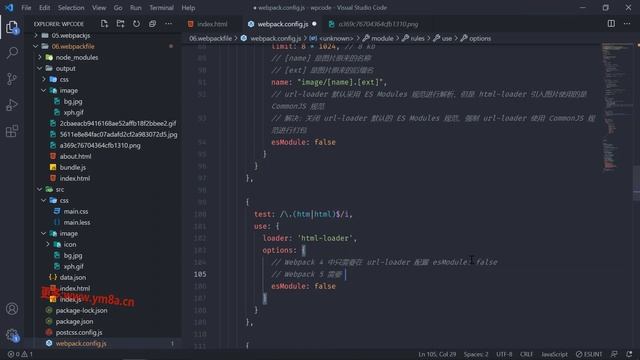Open Run and Debug view

click(12, 105)
